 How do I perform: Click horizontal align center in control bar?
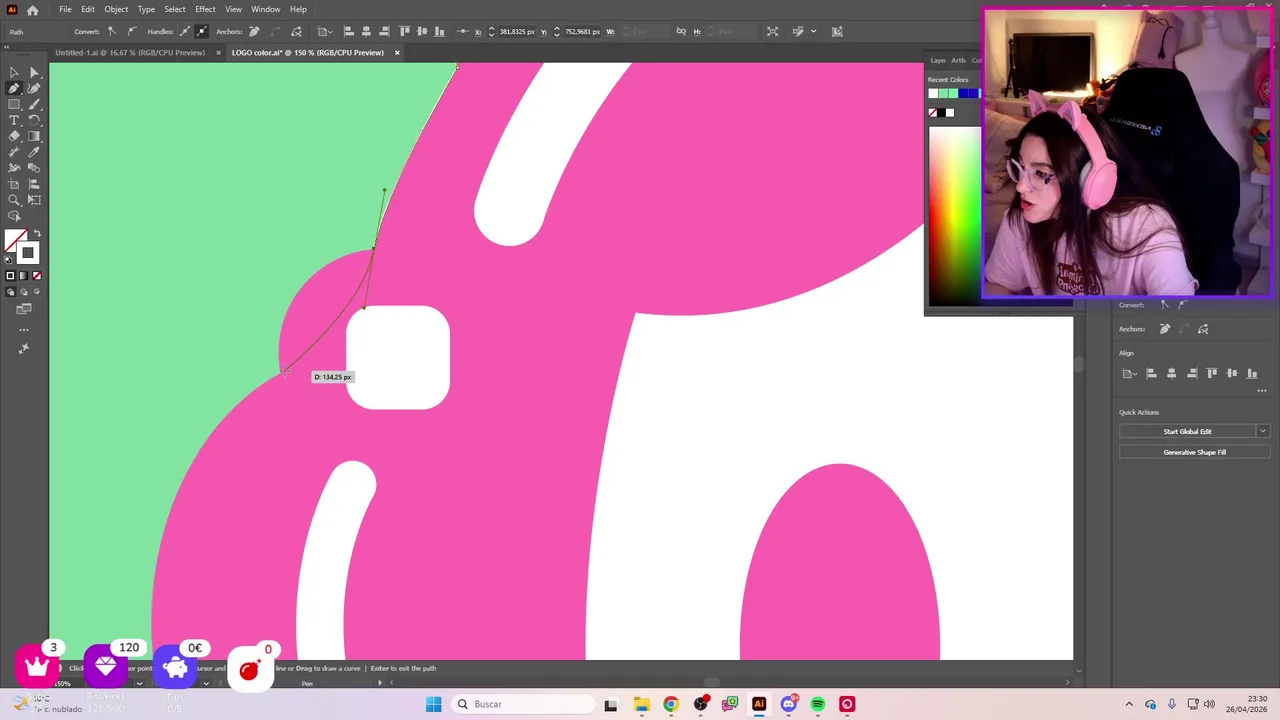(366, 31)
